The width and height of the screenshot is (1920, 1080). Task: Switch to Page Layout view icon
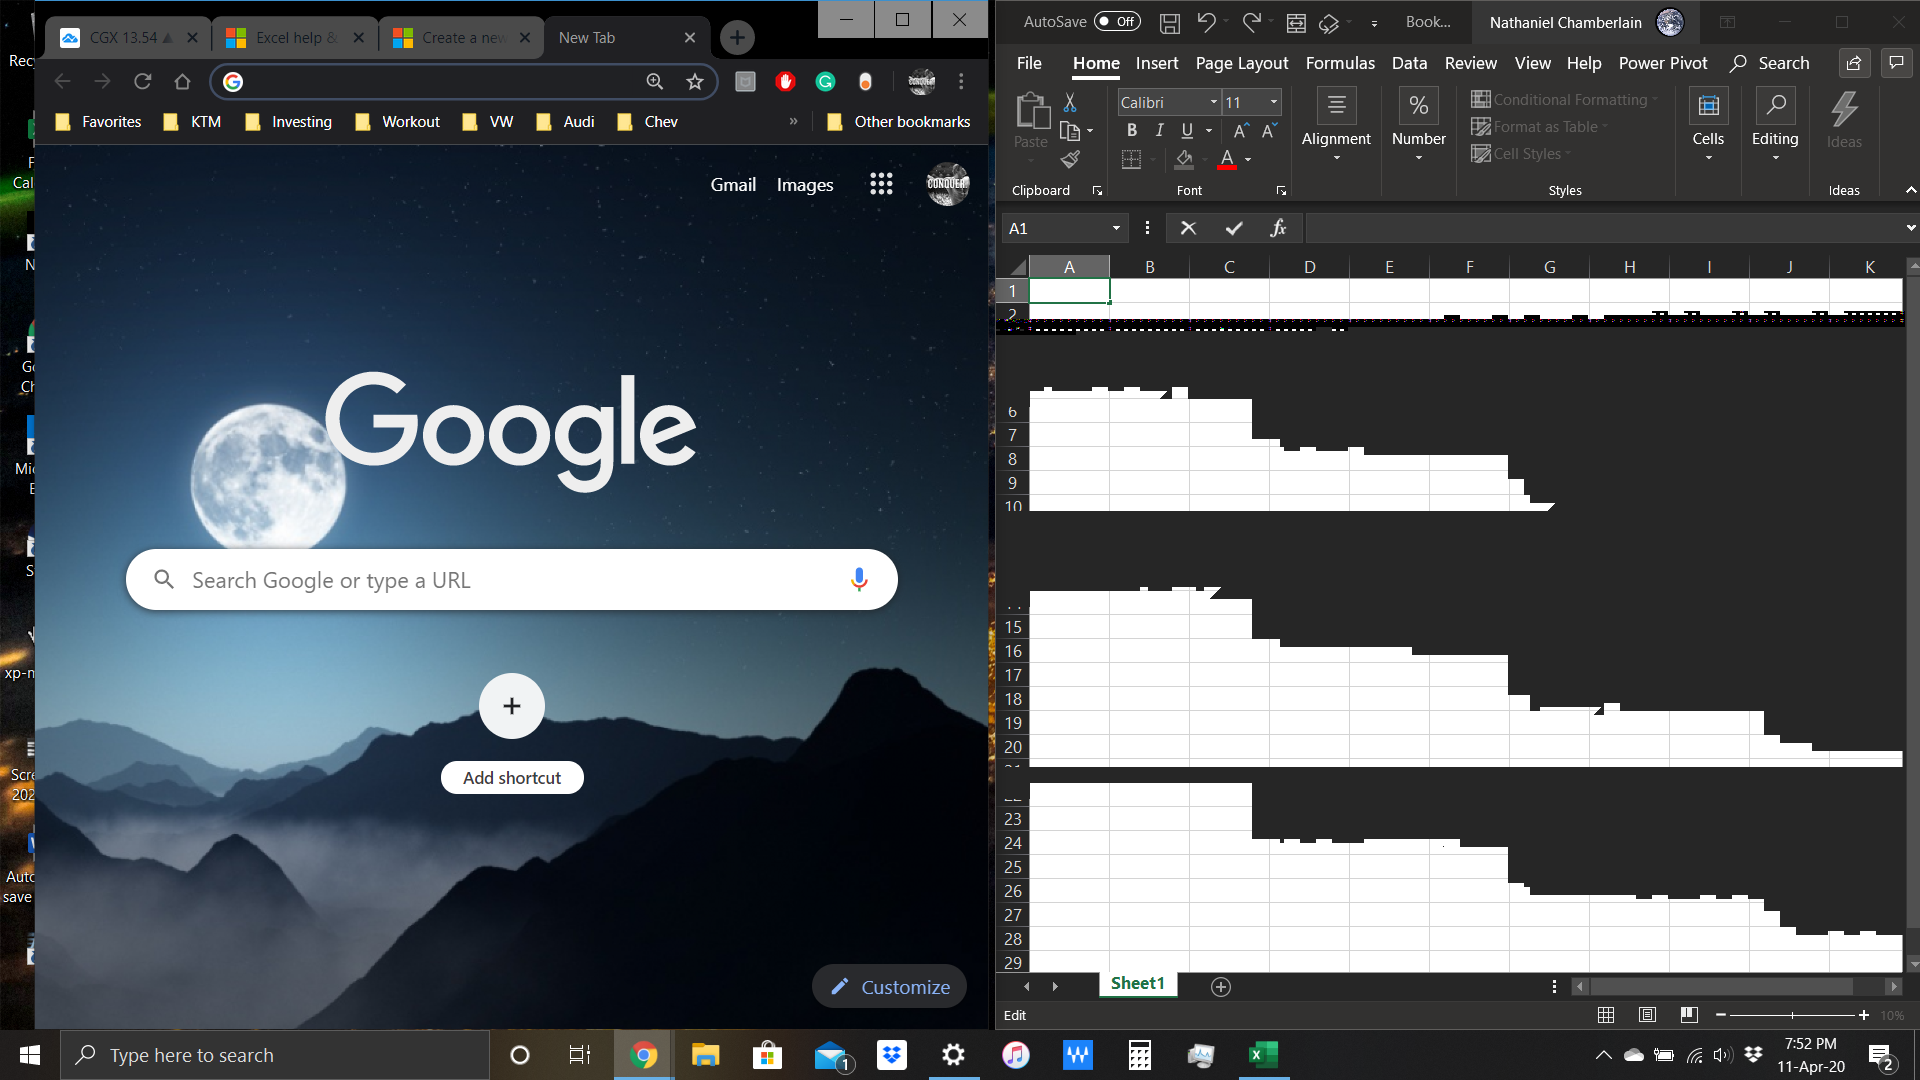1647,1015
